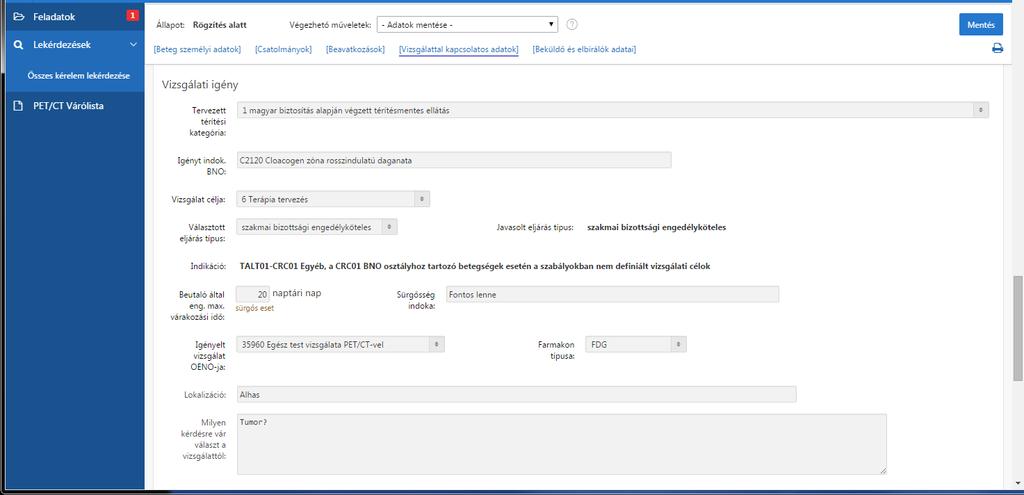Go to Csatolmányok tab
The height and width of the screenshot is (495, 1024).
pyautogui.click(x=283, y=49)
